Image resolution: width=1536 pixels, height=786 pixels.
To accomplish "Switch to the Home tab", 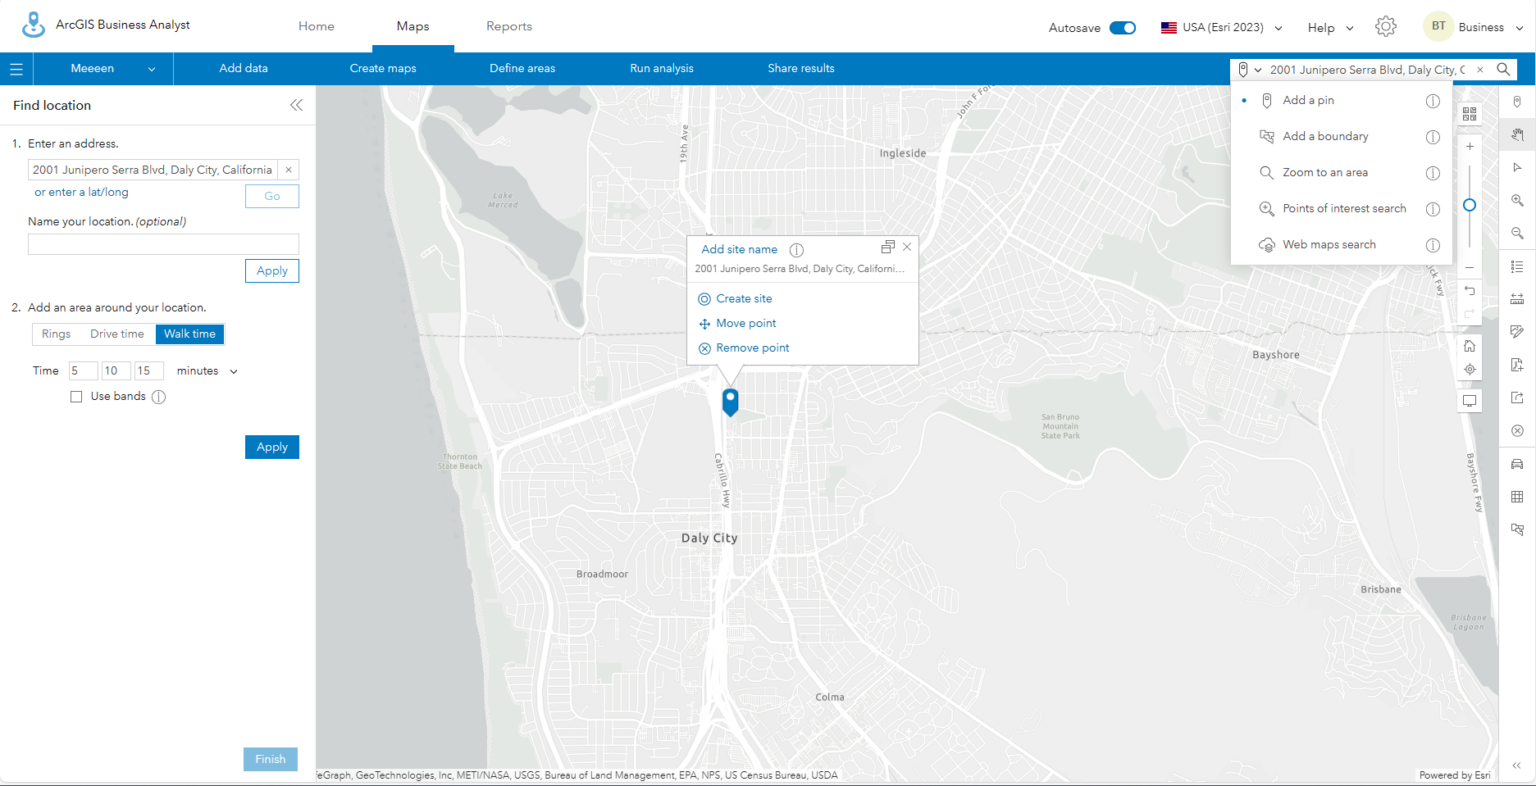I will tap(316, 27).
